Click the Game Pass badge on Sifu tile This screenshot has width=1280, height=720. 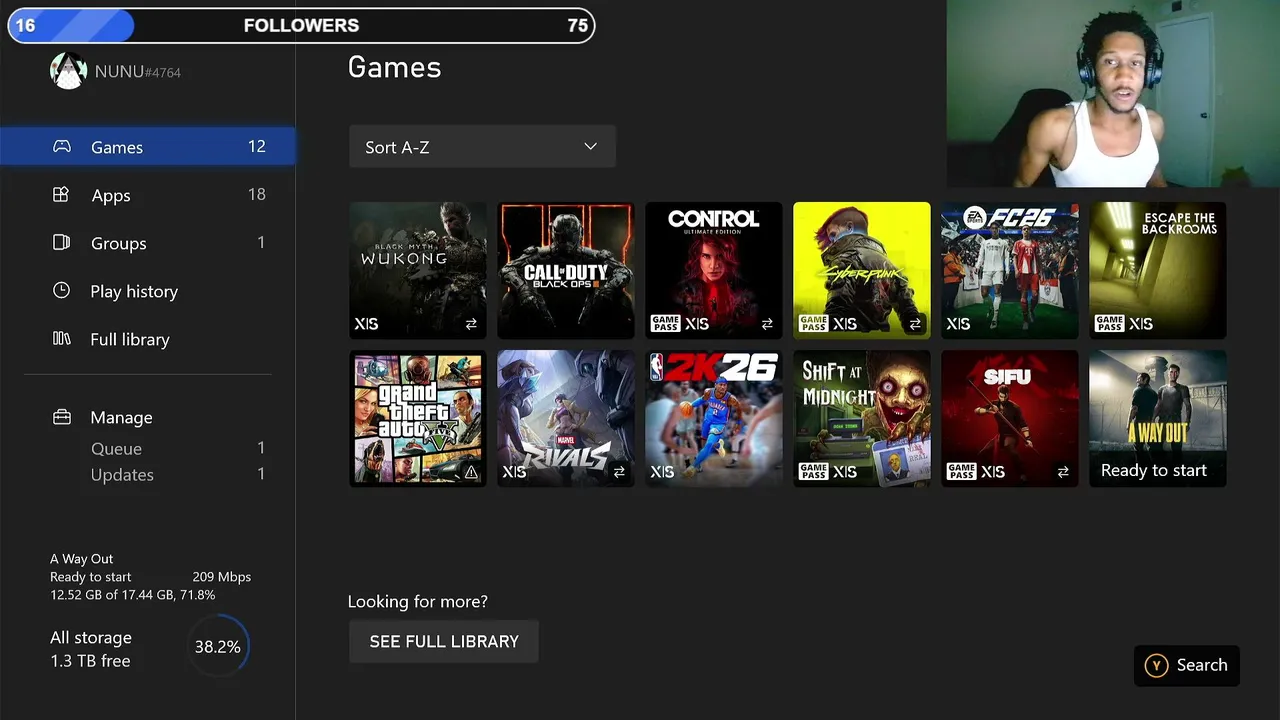coord(961,472)
